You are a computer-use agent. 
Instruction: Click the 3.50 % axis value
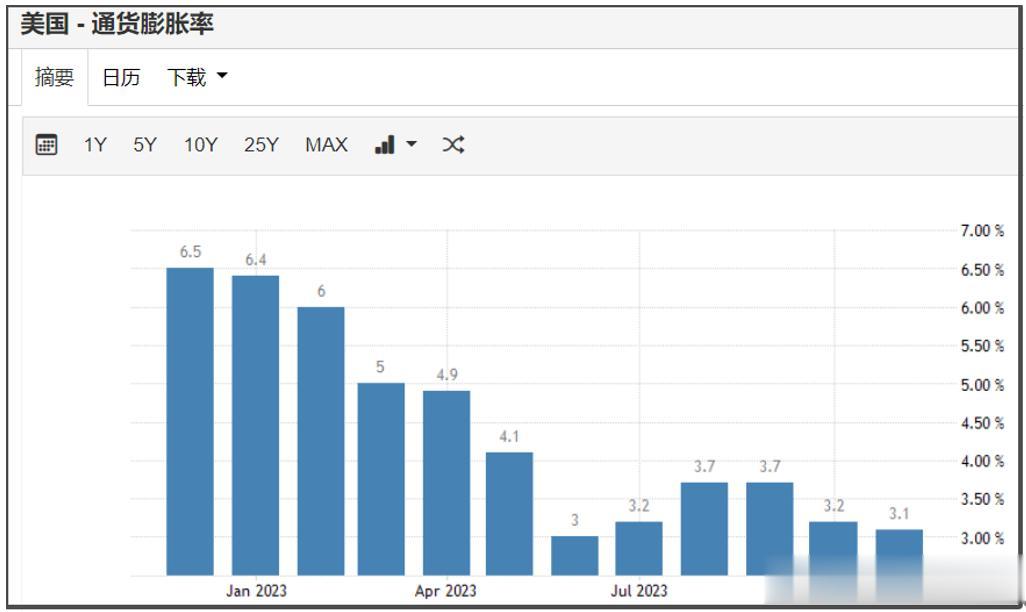982,499
